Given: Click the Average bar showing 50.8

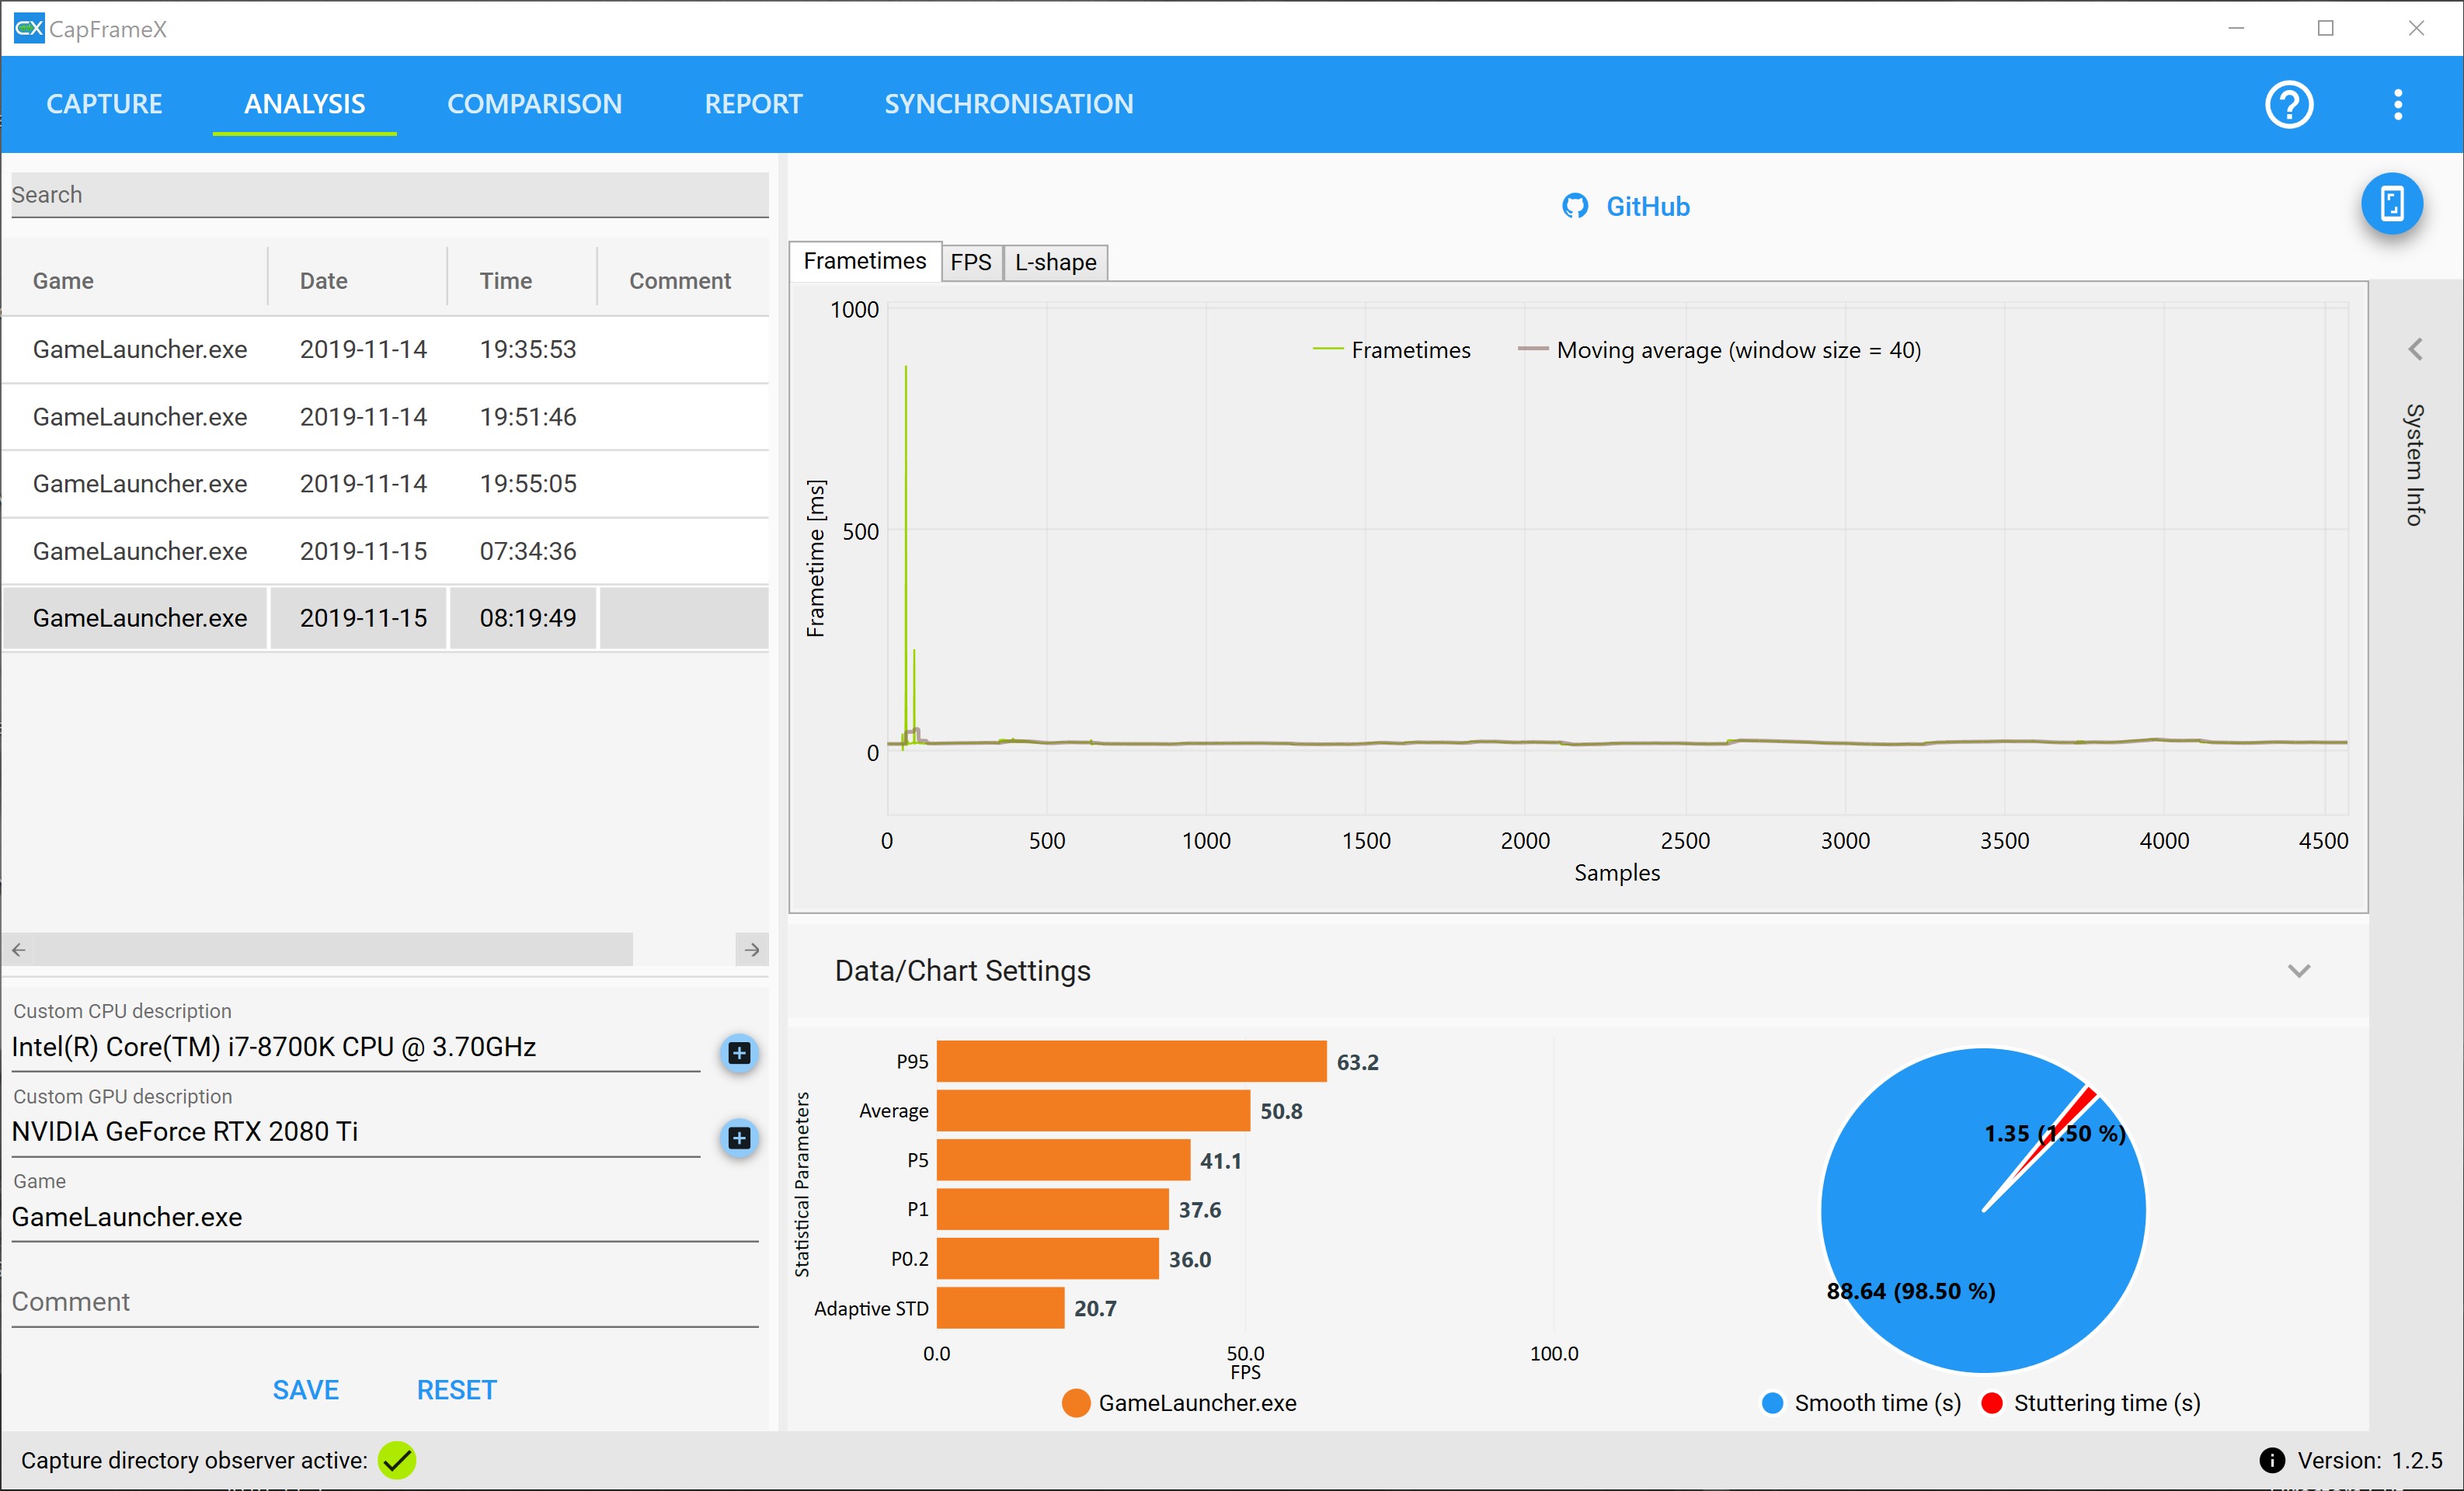Looking at the screenshot, I should click(x=1093, y=1110).
